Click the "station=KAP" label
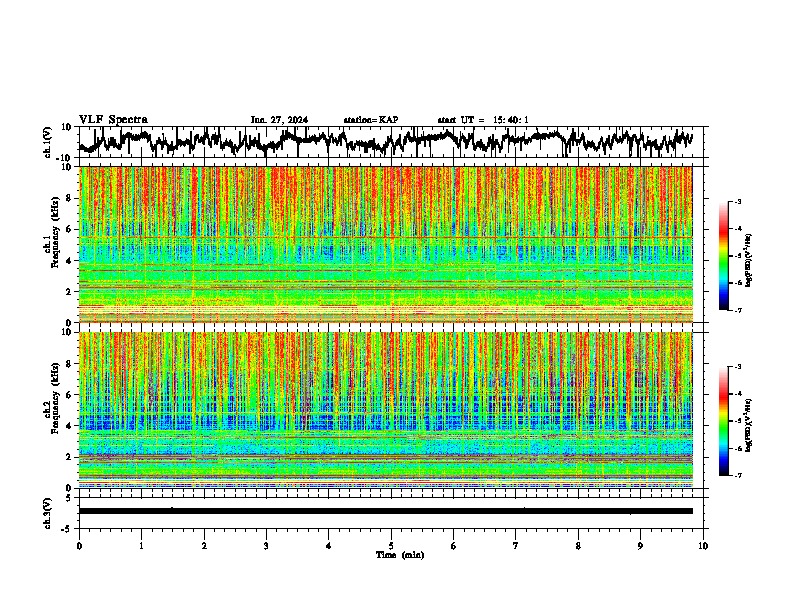The height and width of the screenshot is (612, 792). click(x=371, y=120)
